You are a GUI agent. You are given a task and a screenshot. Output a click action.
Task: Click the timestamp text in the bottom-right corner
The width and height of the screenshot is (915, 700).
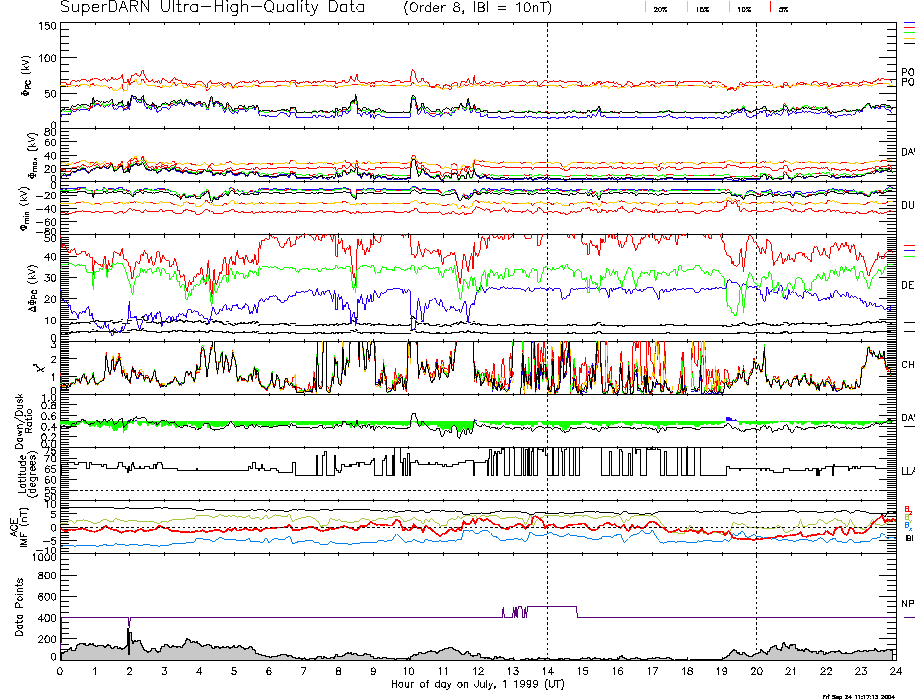866,695
